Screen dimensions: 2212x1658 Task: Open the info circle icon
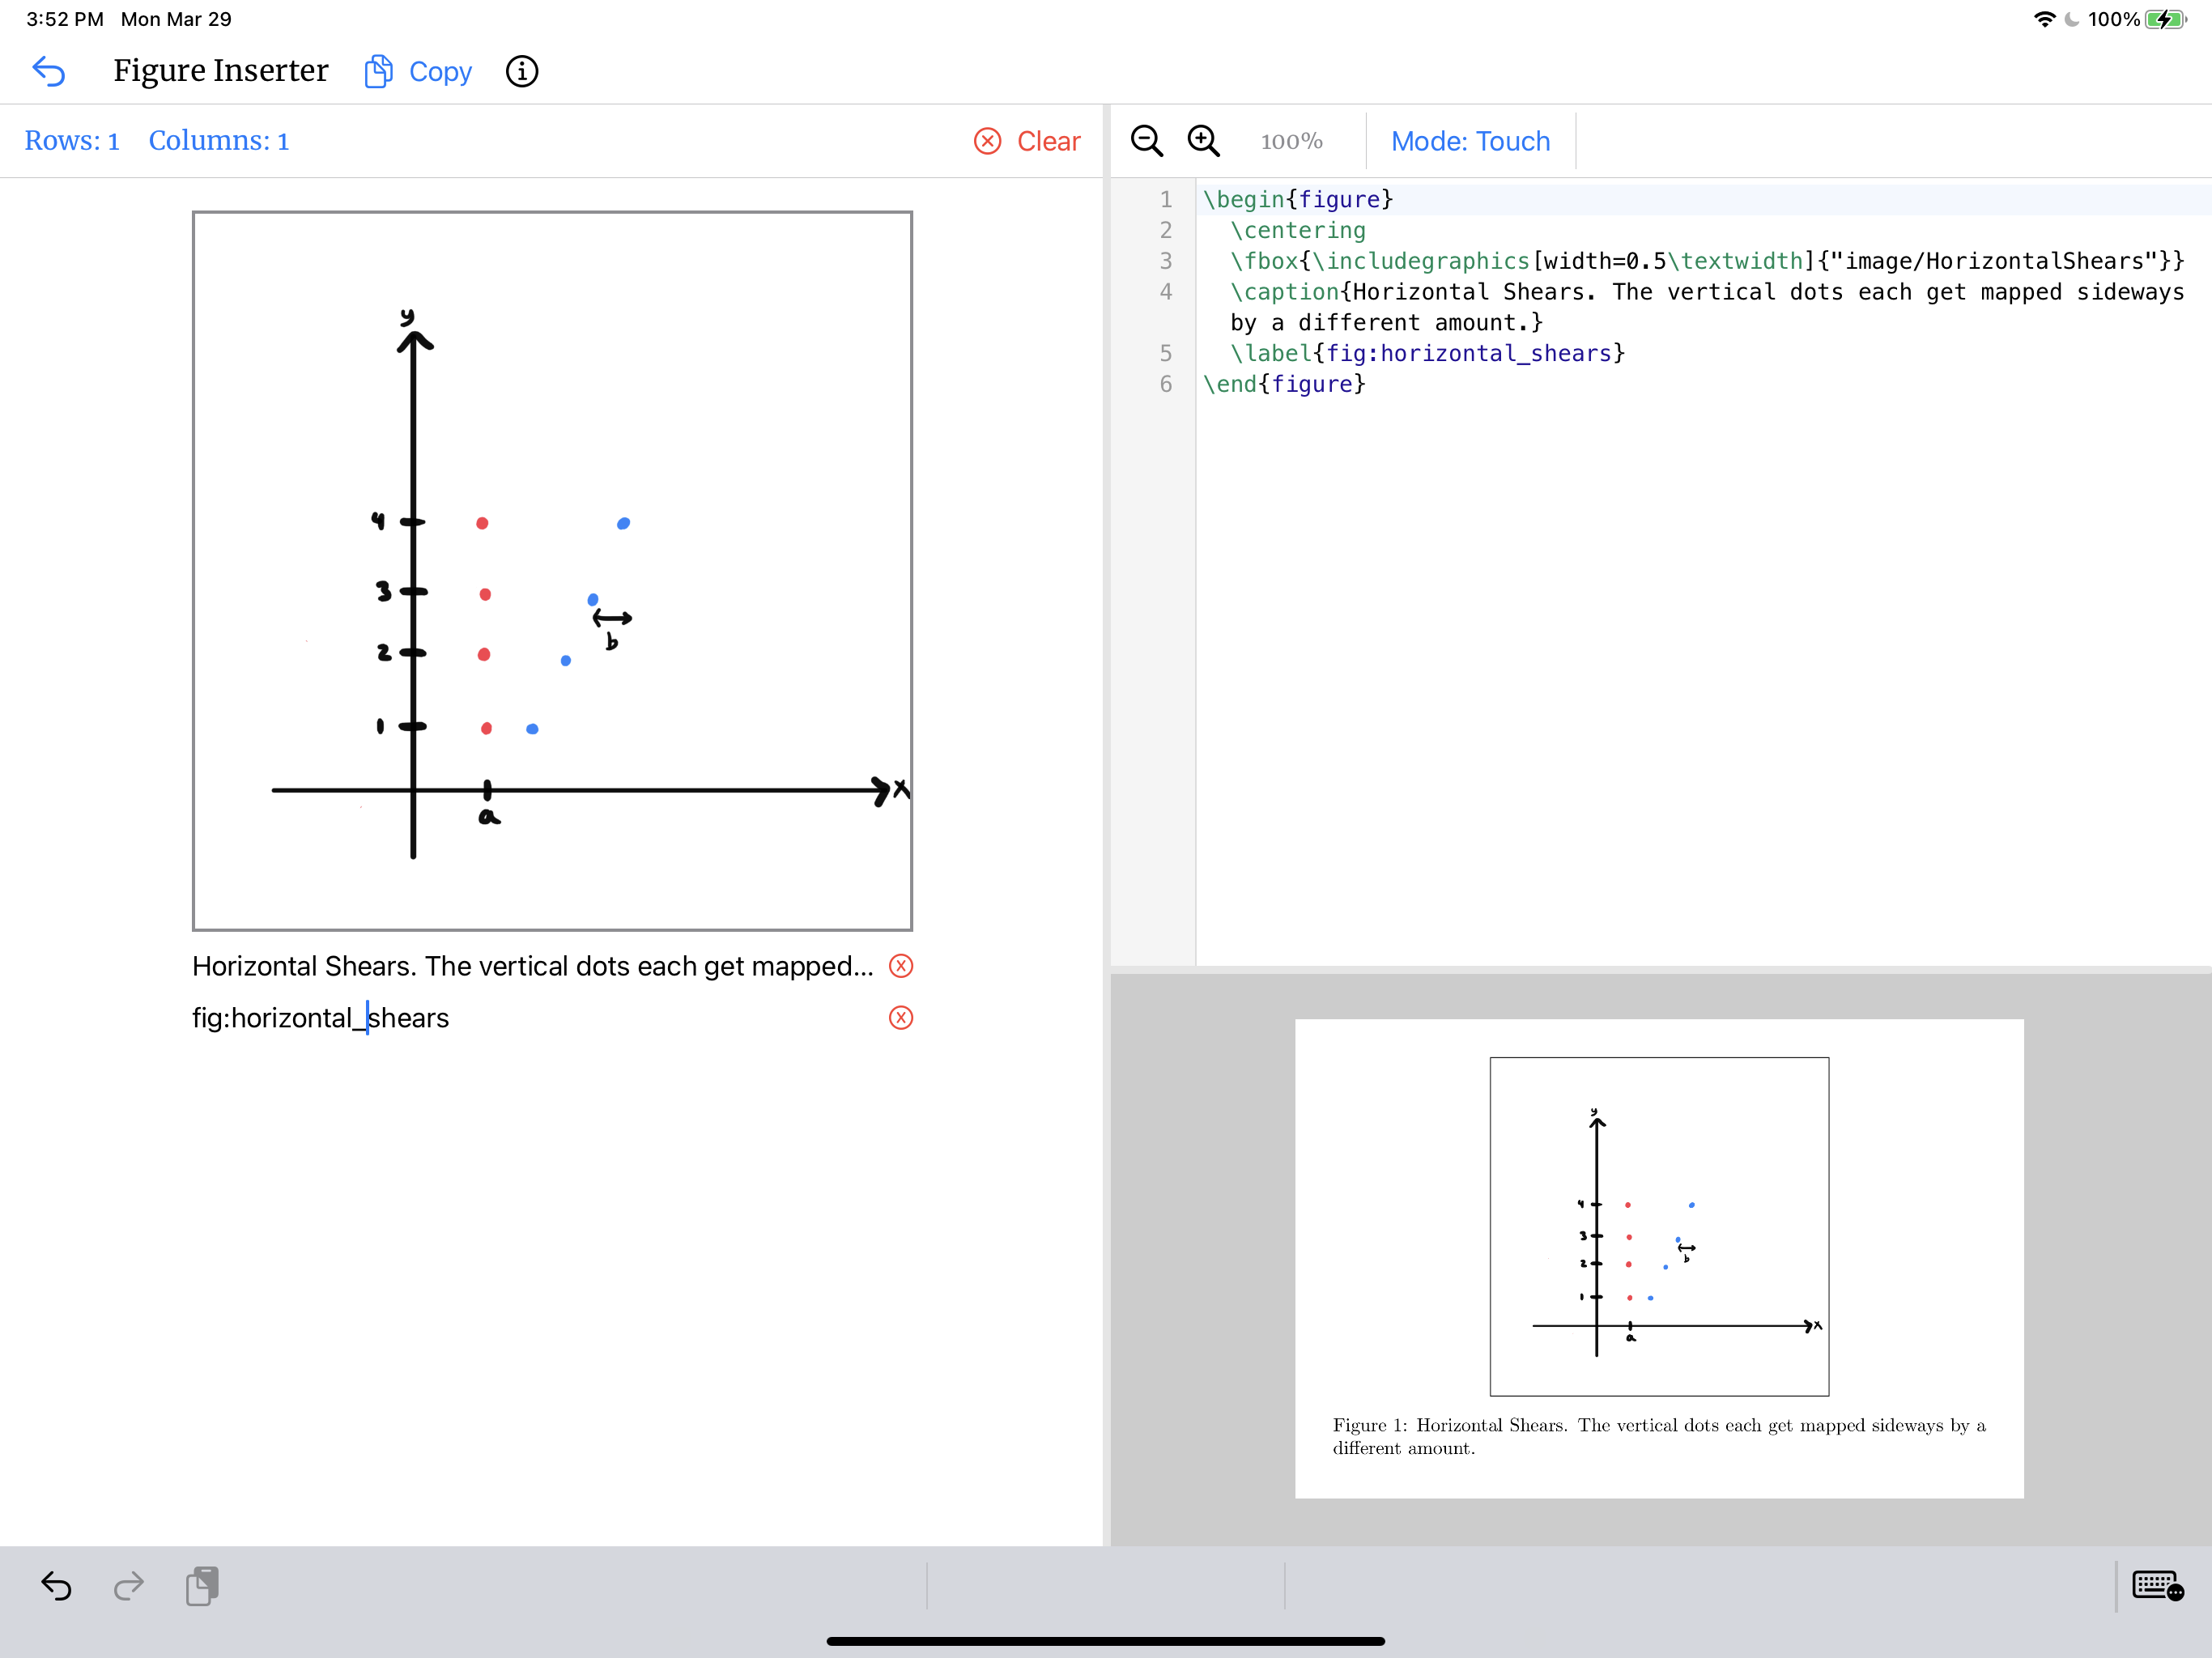coord(522,71)
